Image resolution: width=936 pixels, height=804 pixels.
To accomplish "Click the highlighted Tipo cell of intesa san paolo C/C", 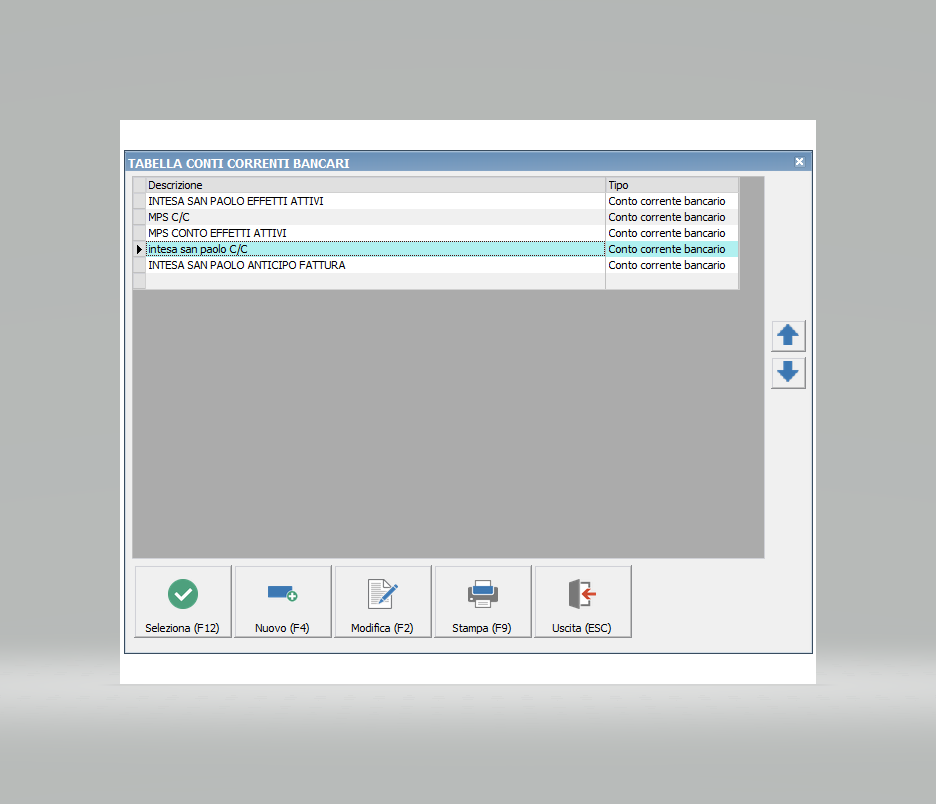I will coord(672,249).
